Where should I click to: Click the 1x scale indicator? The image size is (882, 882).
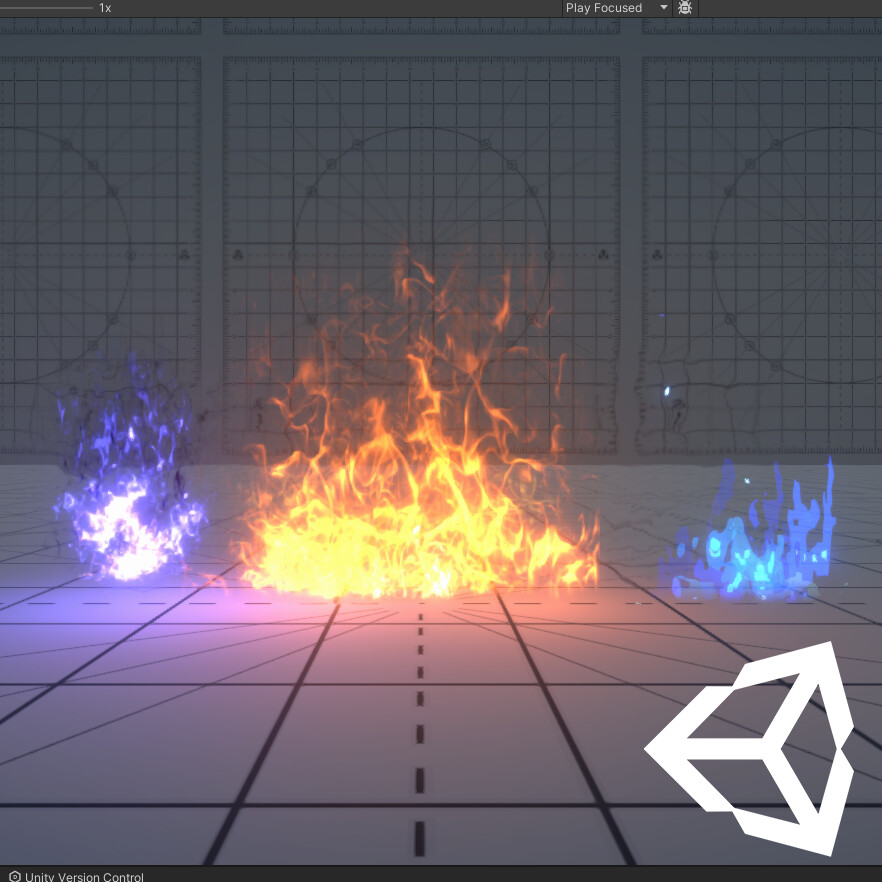103,7
